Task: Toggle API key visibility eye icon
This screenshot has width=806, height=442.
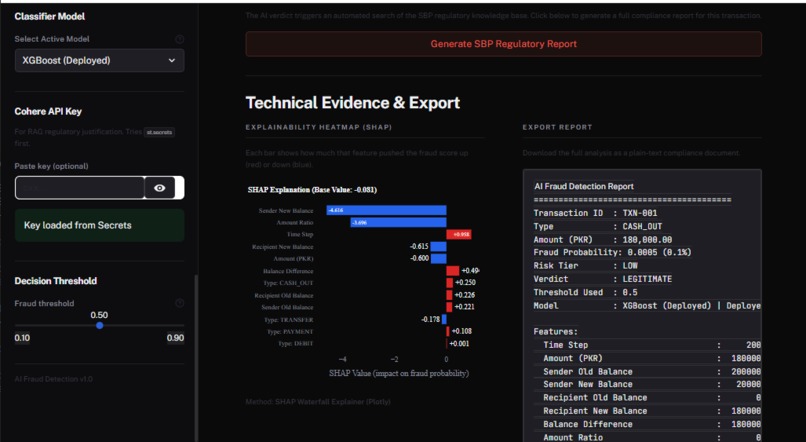Action: coord(160,188)
